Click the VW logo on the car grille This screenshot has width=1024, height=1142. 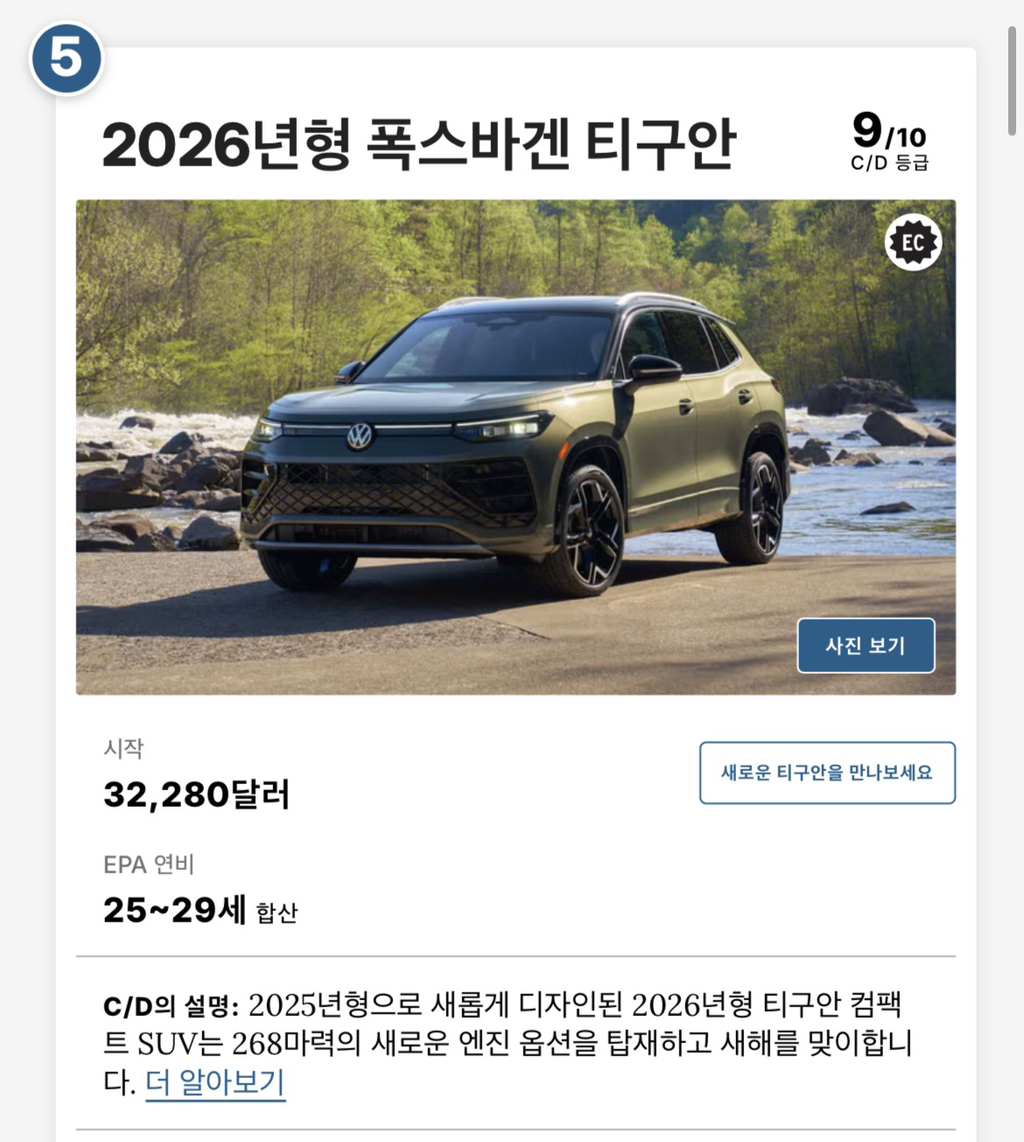pyautogui.click(x=360, y=436)
